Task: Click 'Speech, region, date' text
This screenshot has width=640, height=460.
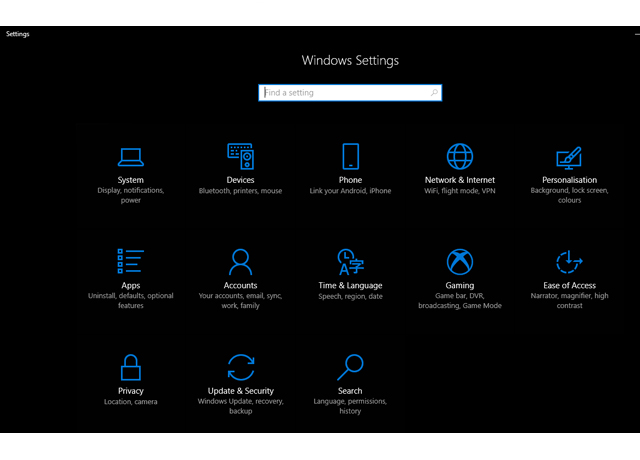Action: click(350, 296)
